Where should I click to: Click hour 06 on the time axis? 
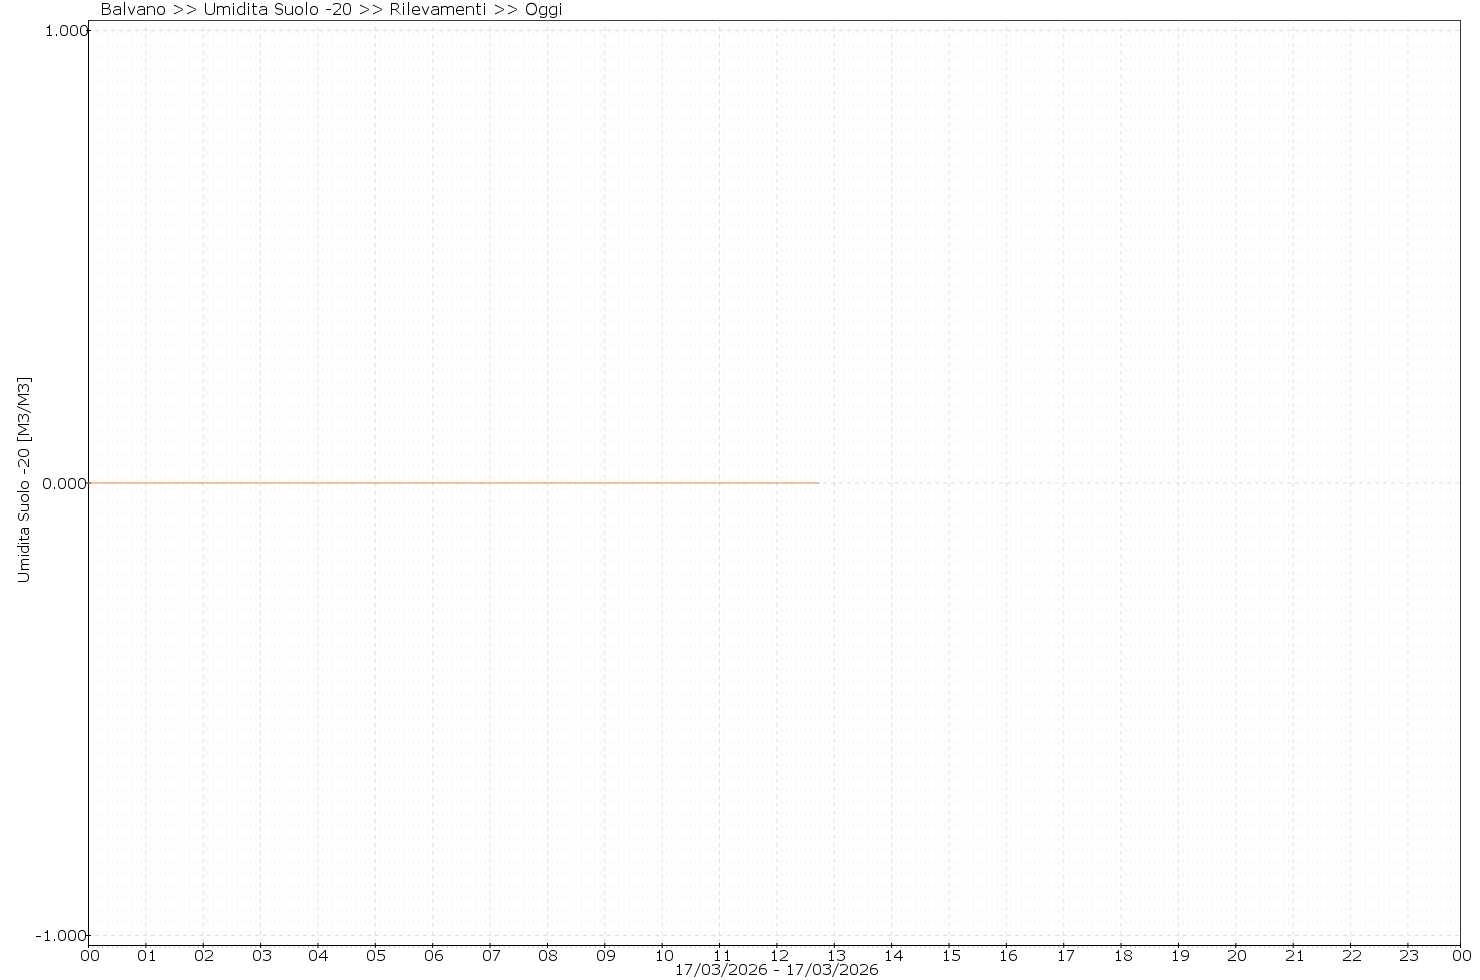[x=433, y=955]
